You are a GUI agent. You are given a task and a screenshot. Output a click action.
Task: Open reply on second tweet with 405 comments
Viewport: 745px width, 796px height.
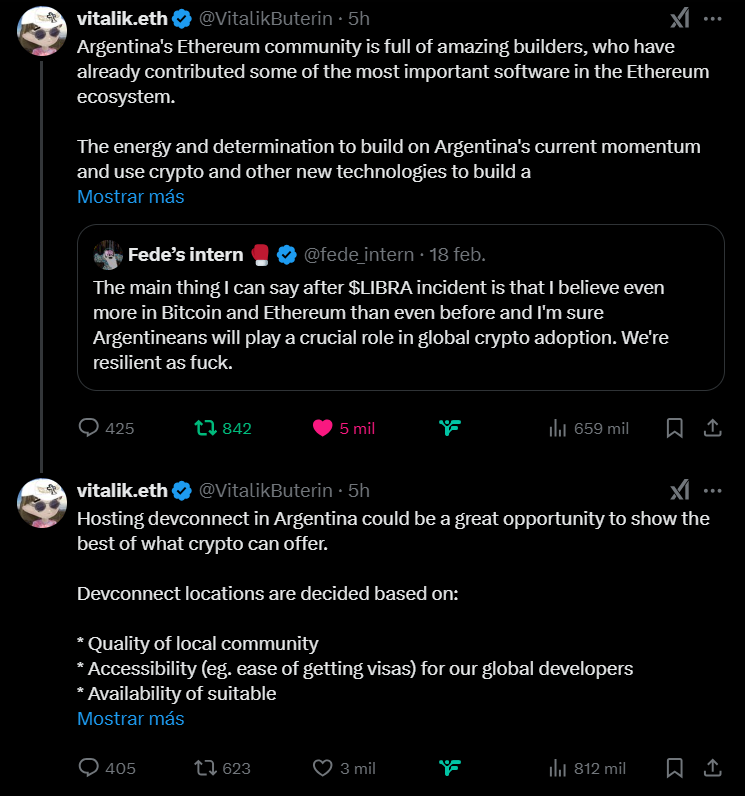point(90,768)
